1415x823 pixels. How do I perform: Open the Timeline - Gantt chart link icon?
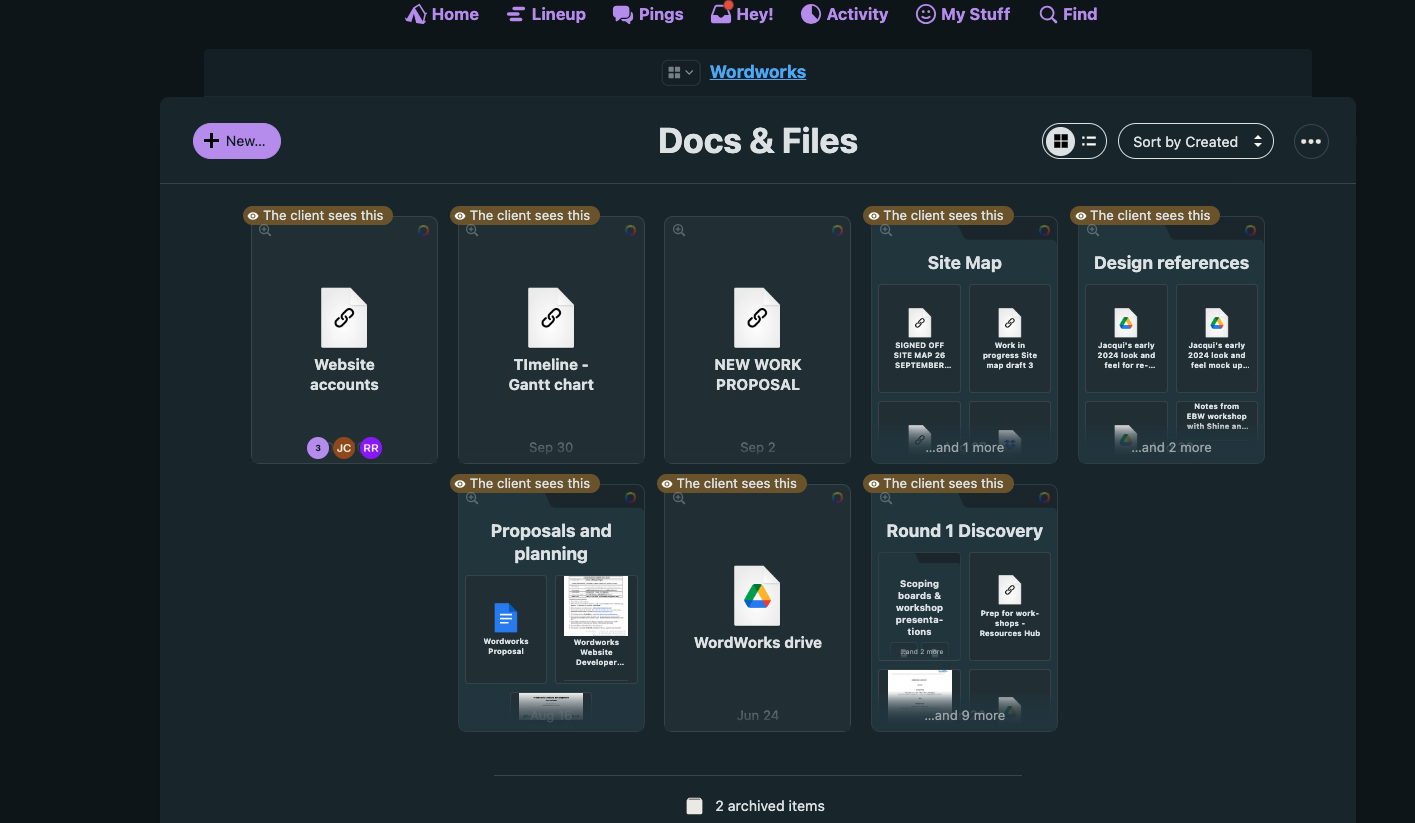(551, 318)
